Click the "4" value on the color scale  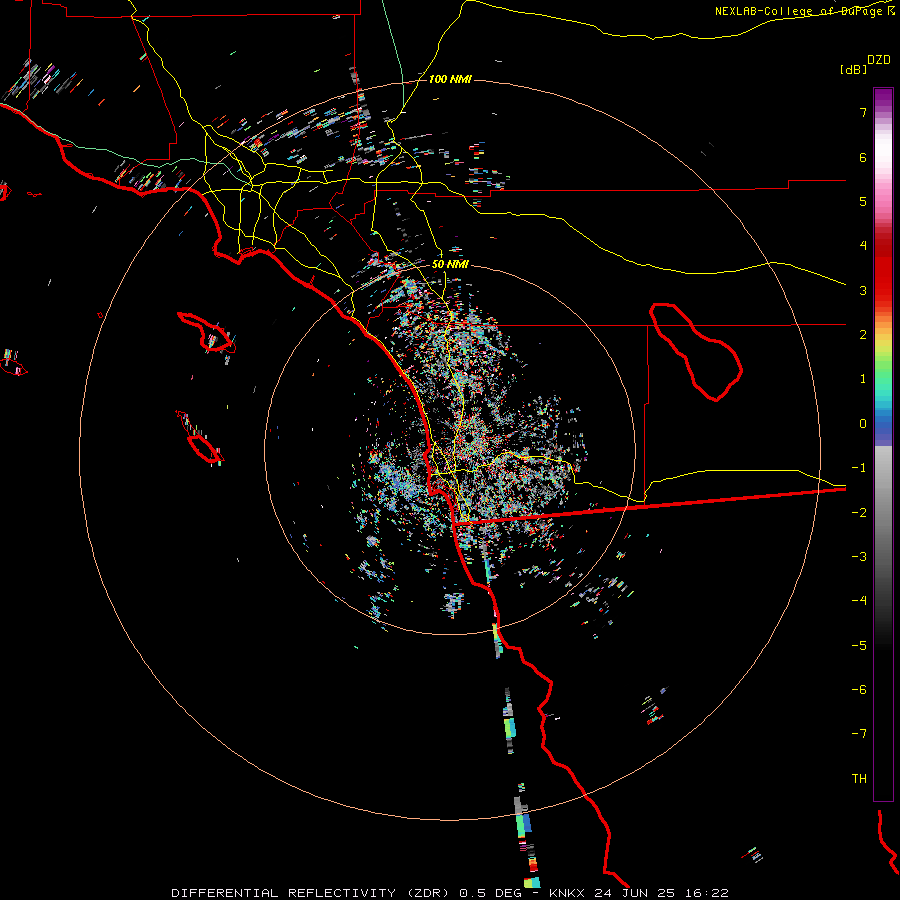click(863, 246)
